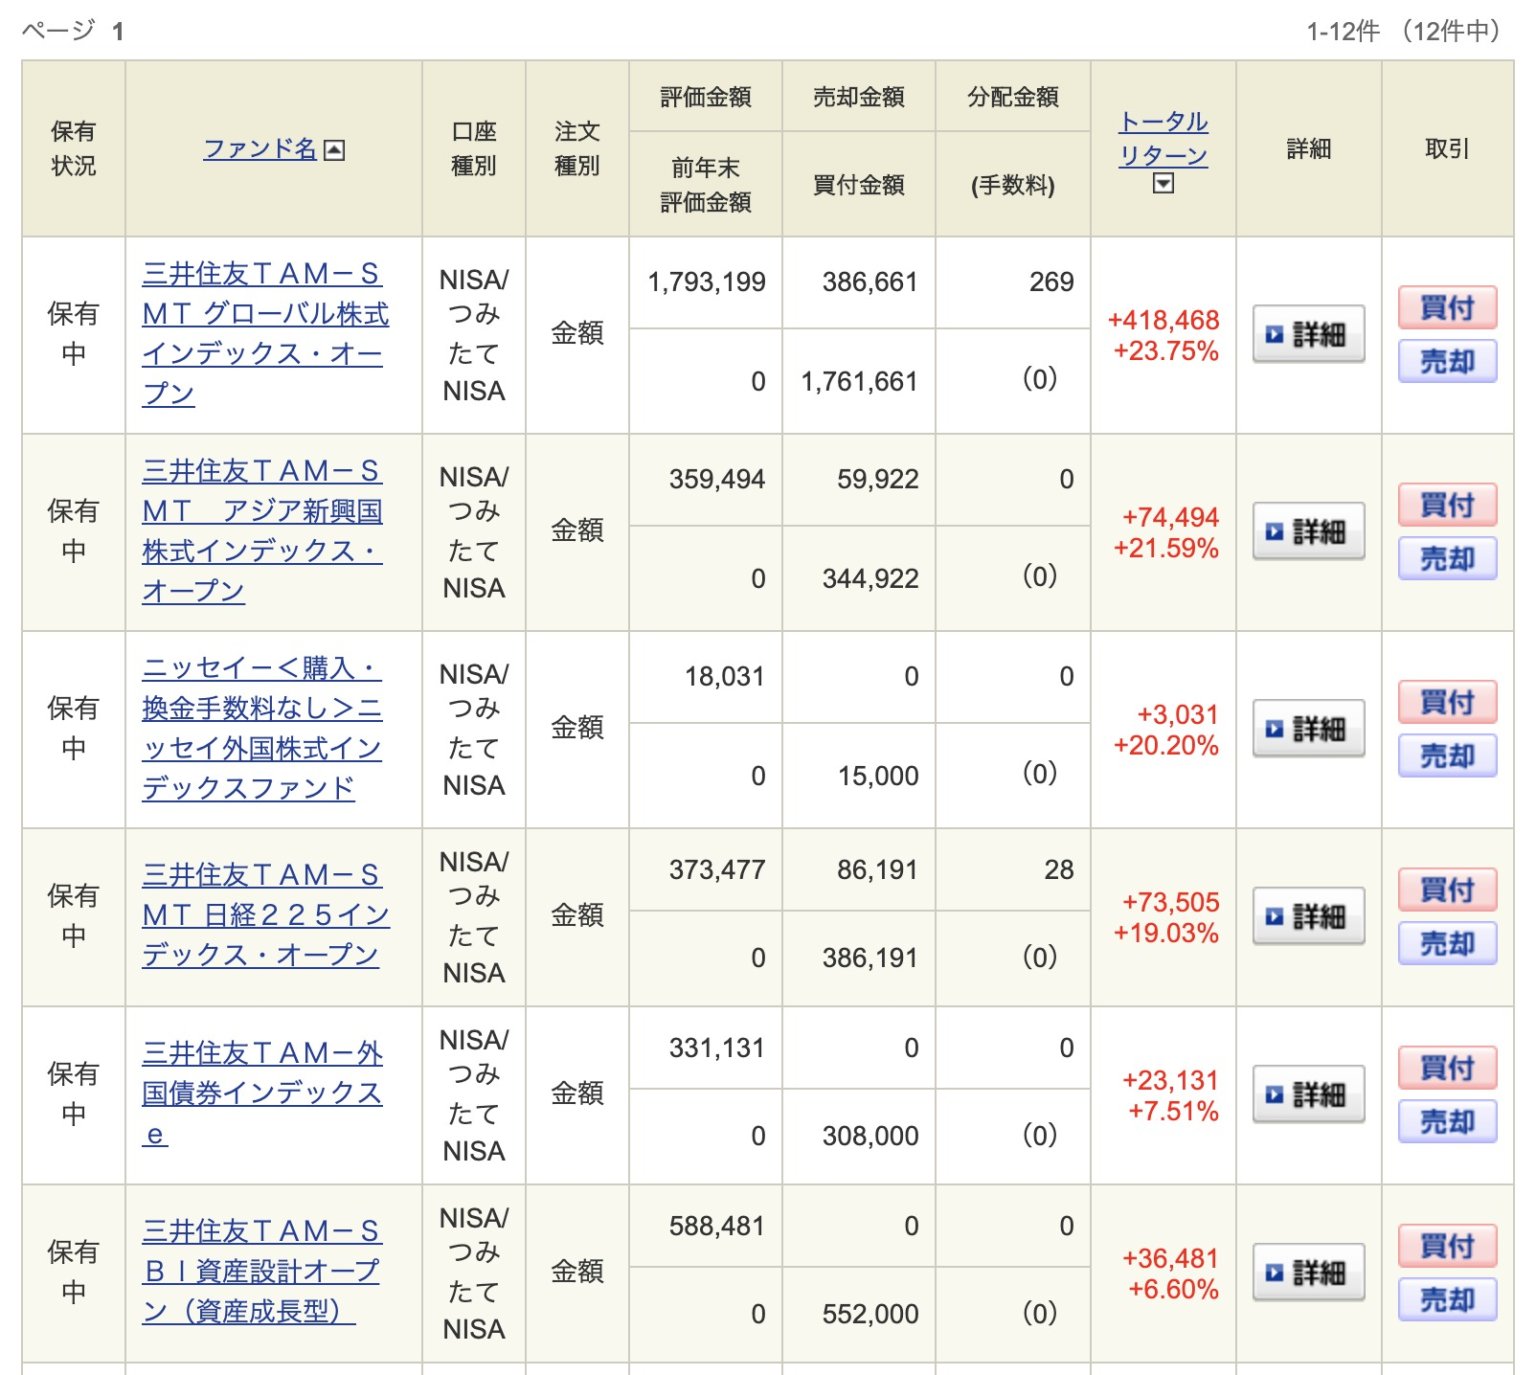Open SMT 日経225インデックス・オープン link

tap(265, 915)
